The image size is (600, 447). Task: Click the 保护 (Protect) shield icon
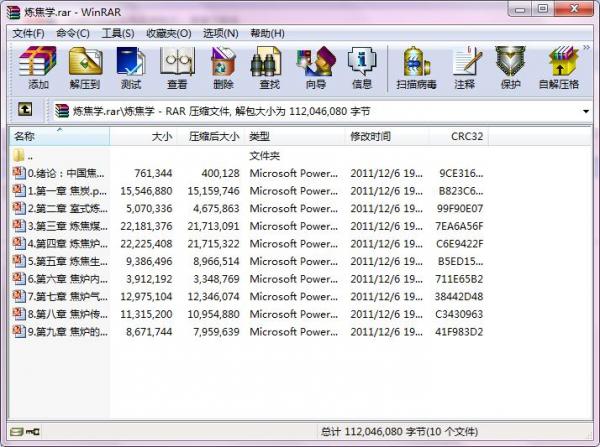pos(510,67)
